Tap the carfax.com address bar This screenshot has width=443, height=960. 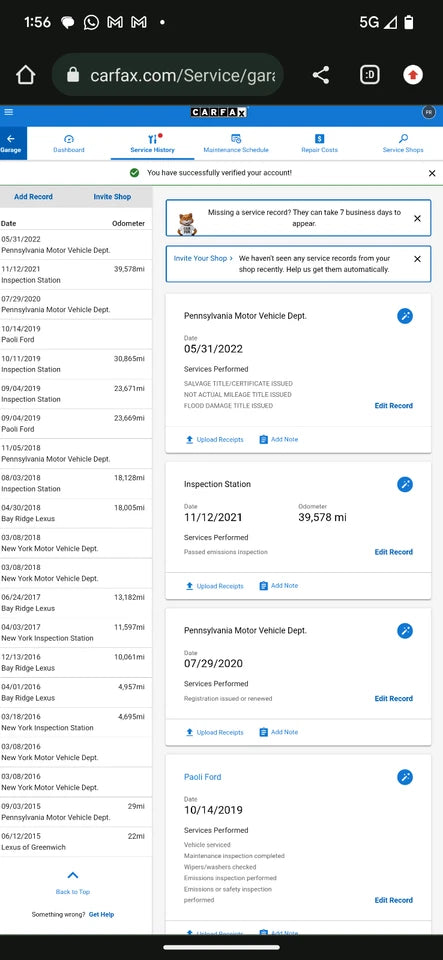click(x=167, y=75)
